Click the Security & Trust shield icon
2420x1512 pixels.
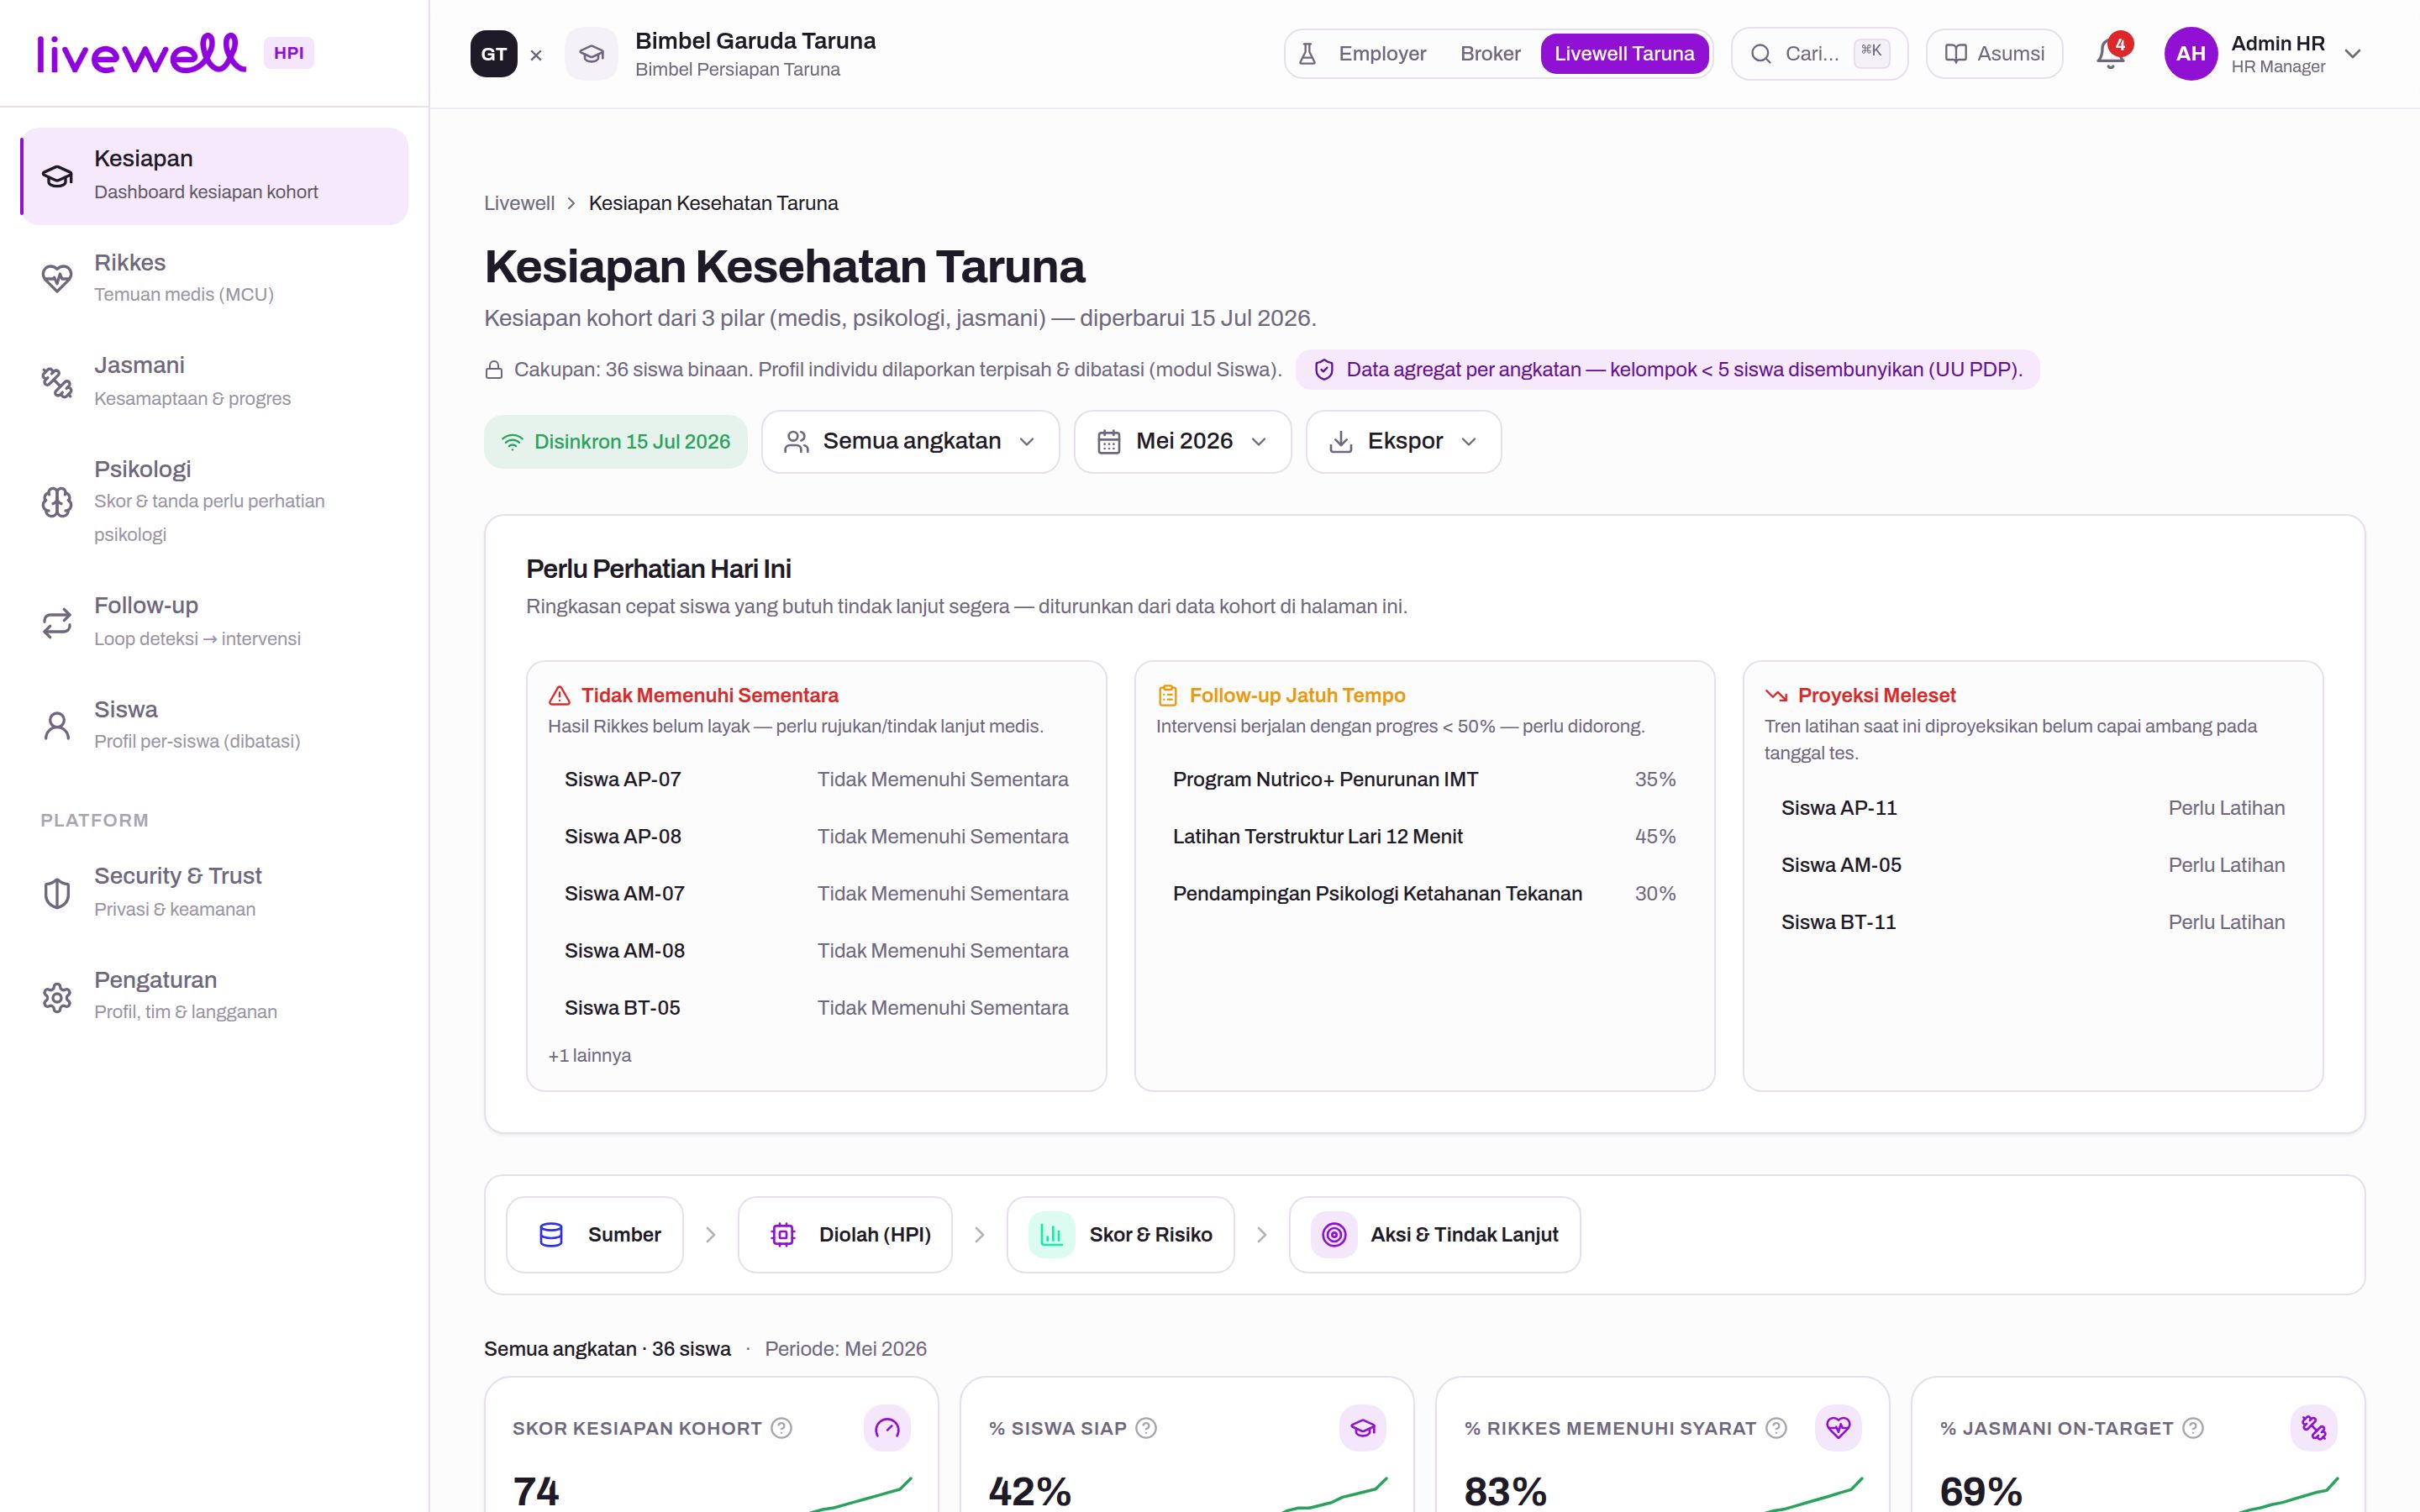[x=57, y=893]
